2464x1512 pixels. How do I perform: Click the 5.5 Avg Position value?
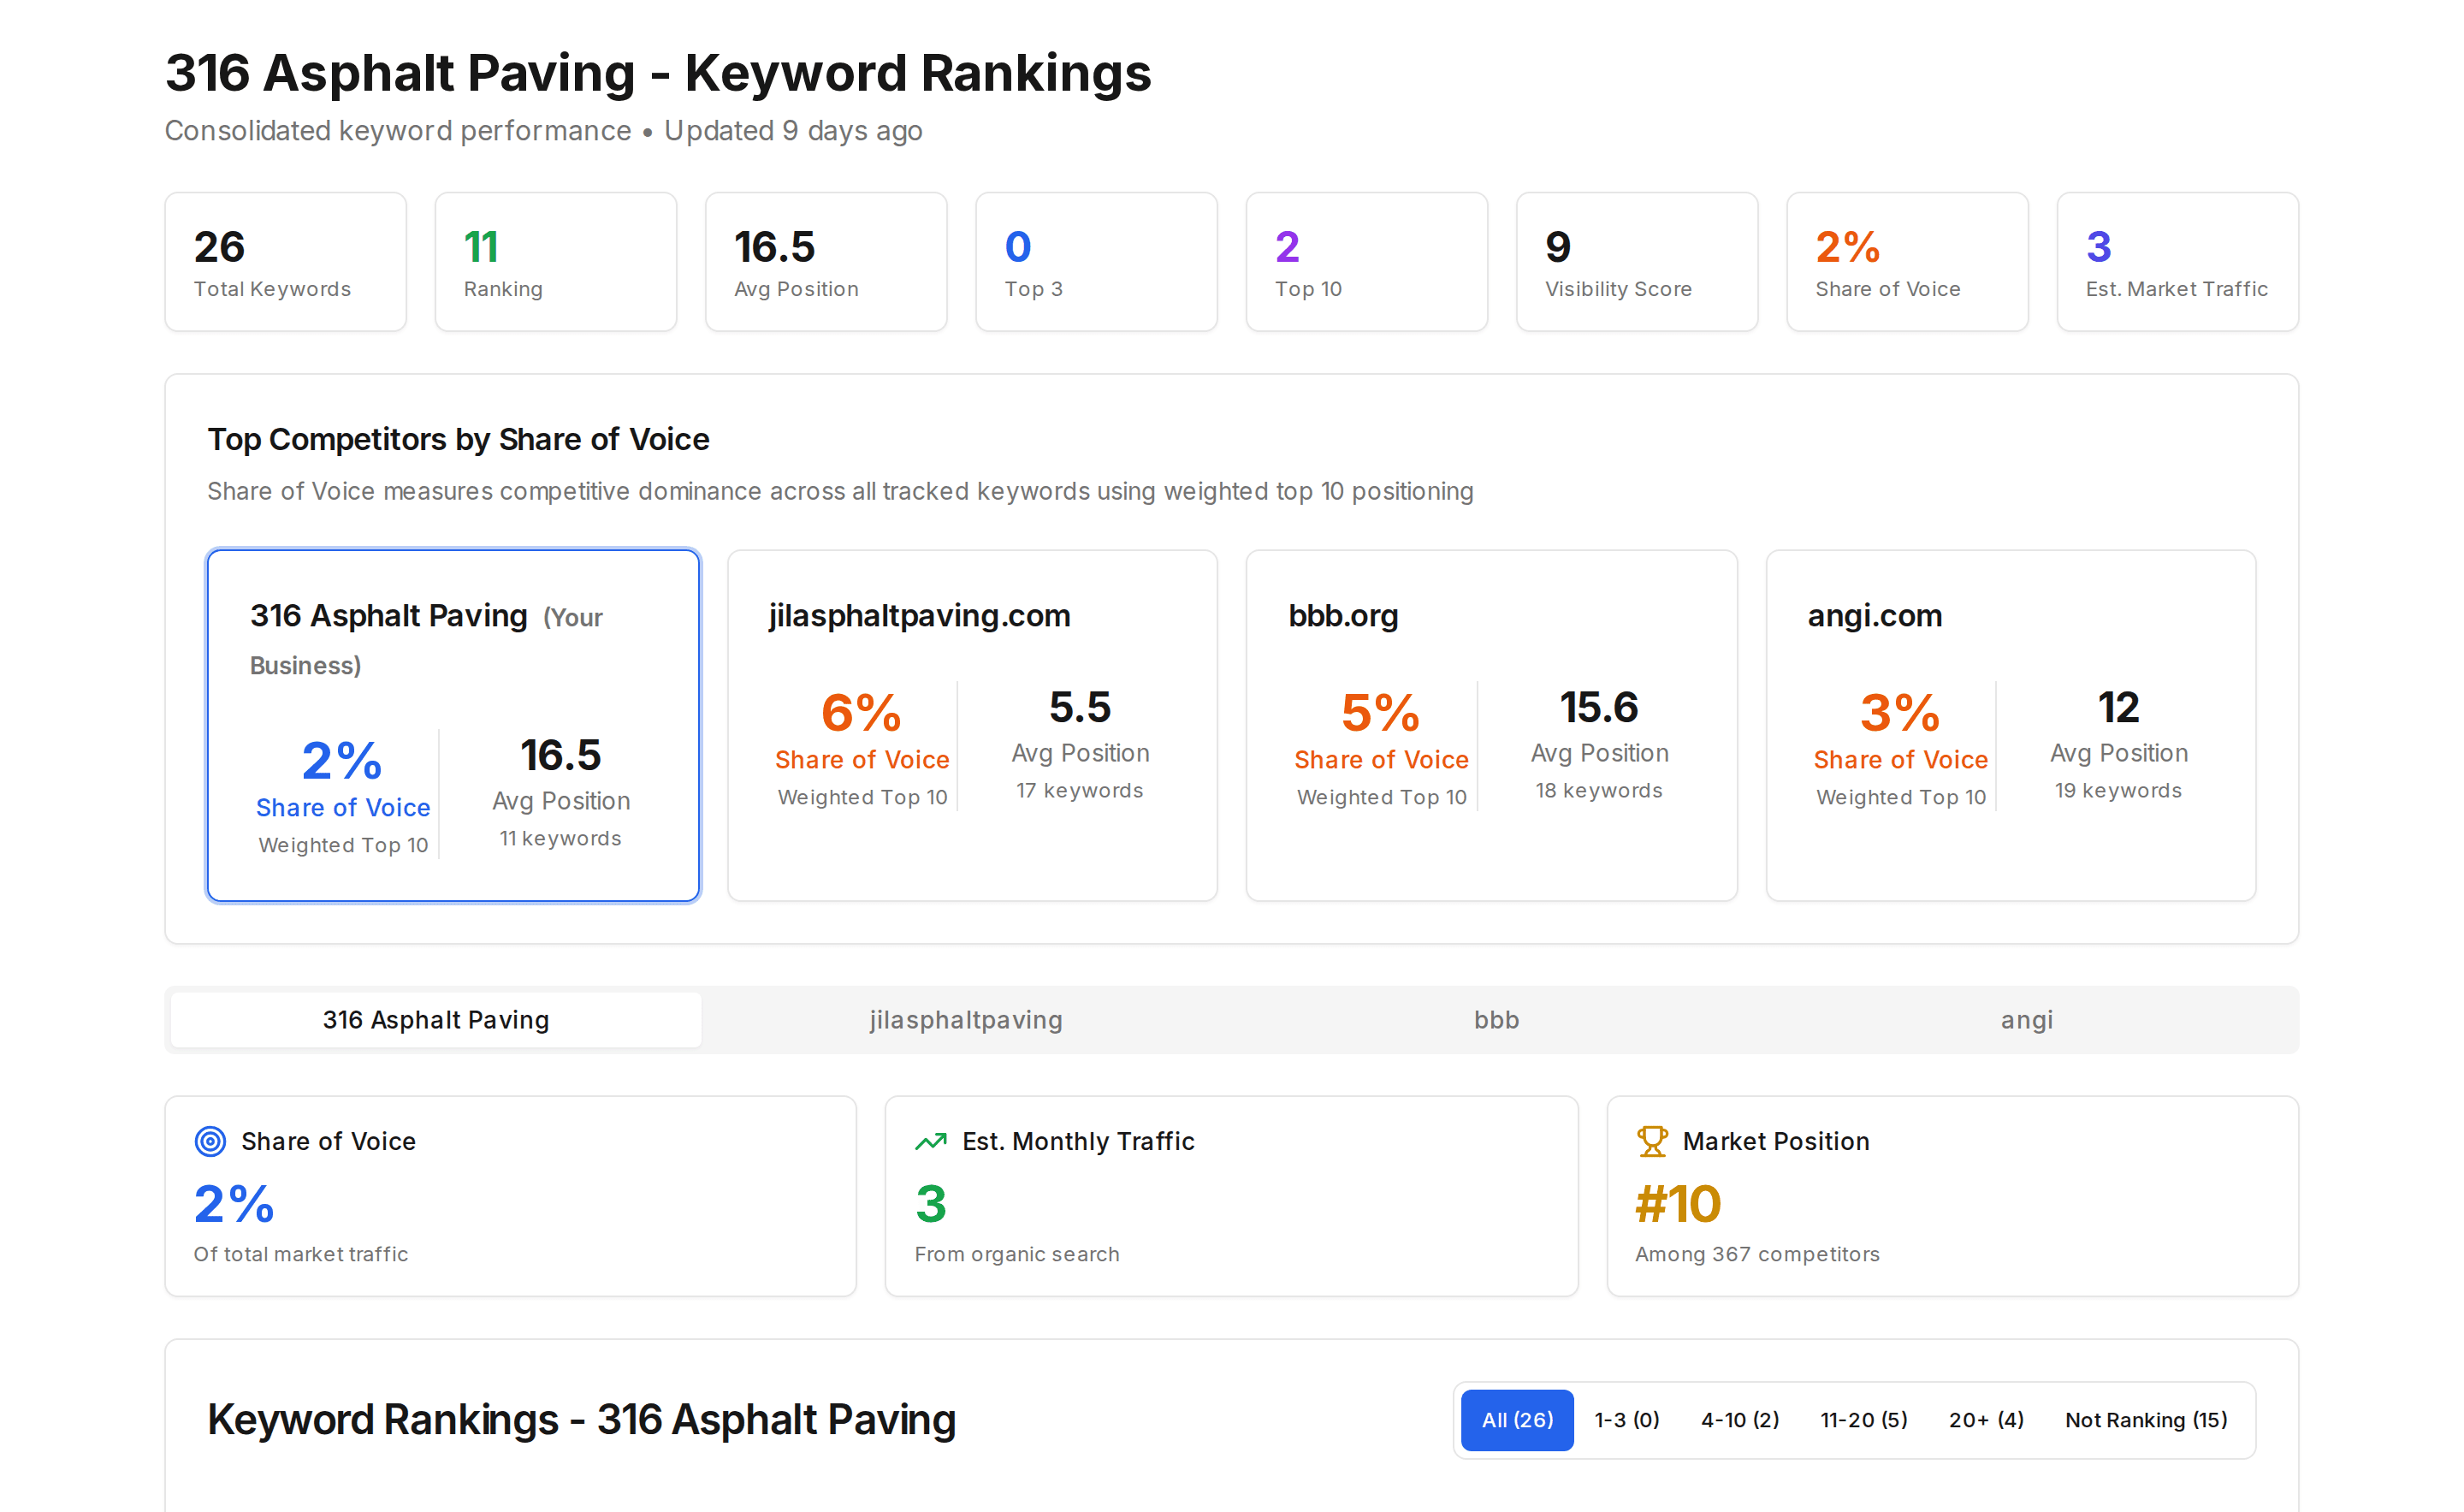[1080, 707]
